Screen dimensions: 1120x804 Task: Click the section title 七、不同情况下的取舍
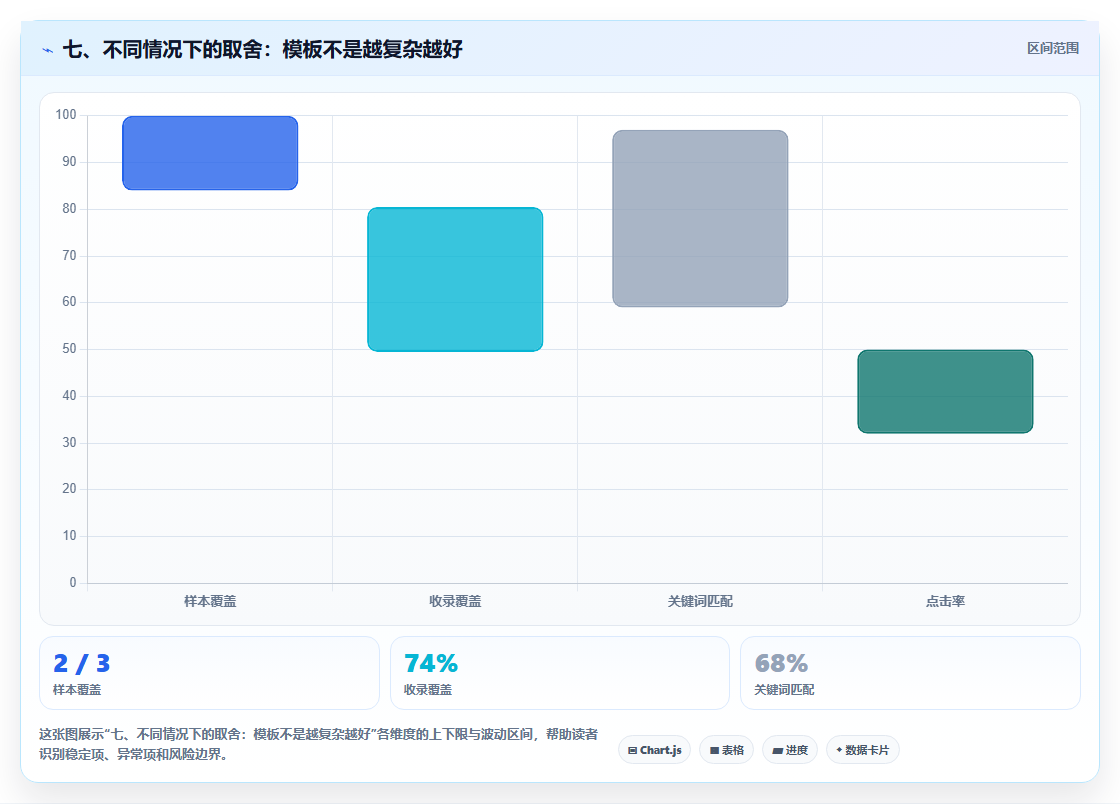[263, 49]
